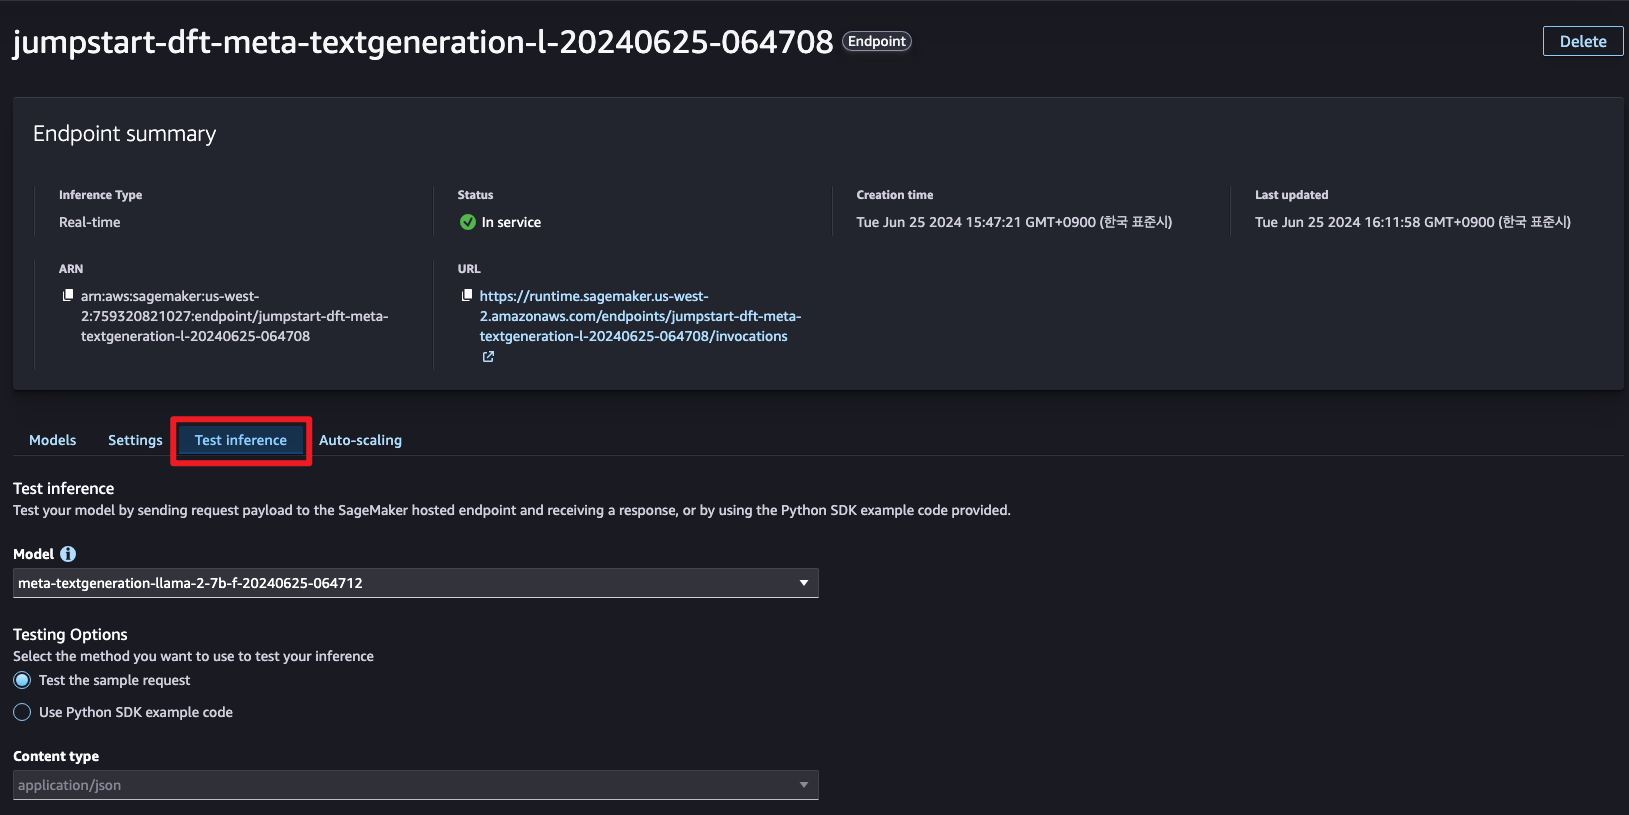Expand the Content type application/json dropdown
Image resolution: width=1629 pixels, height=815 pixels.
416,785
